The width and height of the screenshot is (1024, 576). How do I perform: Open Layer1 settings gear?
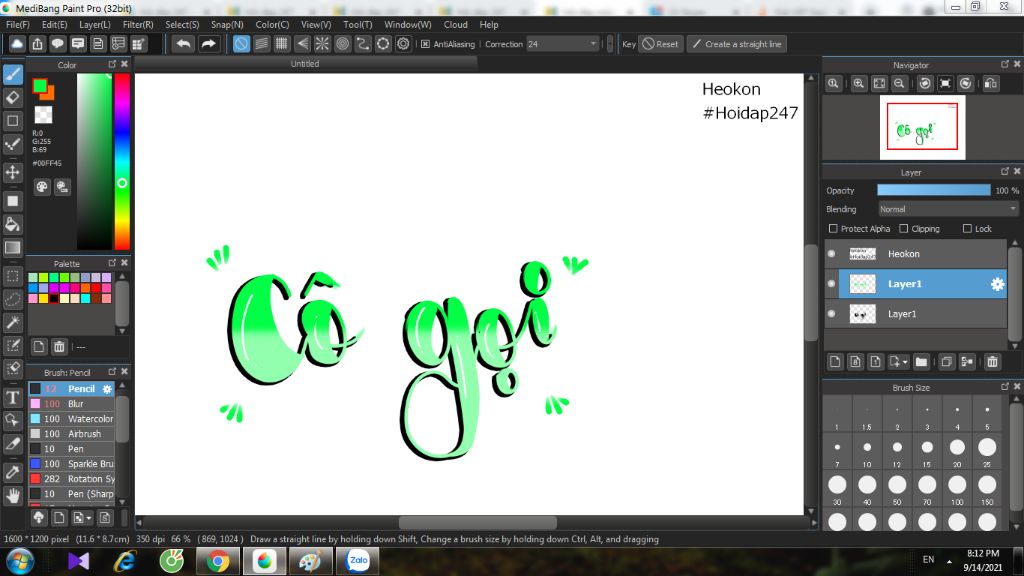pyautogui.click(x=997, y=284)
